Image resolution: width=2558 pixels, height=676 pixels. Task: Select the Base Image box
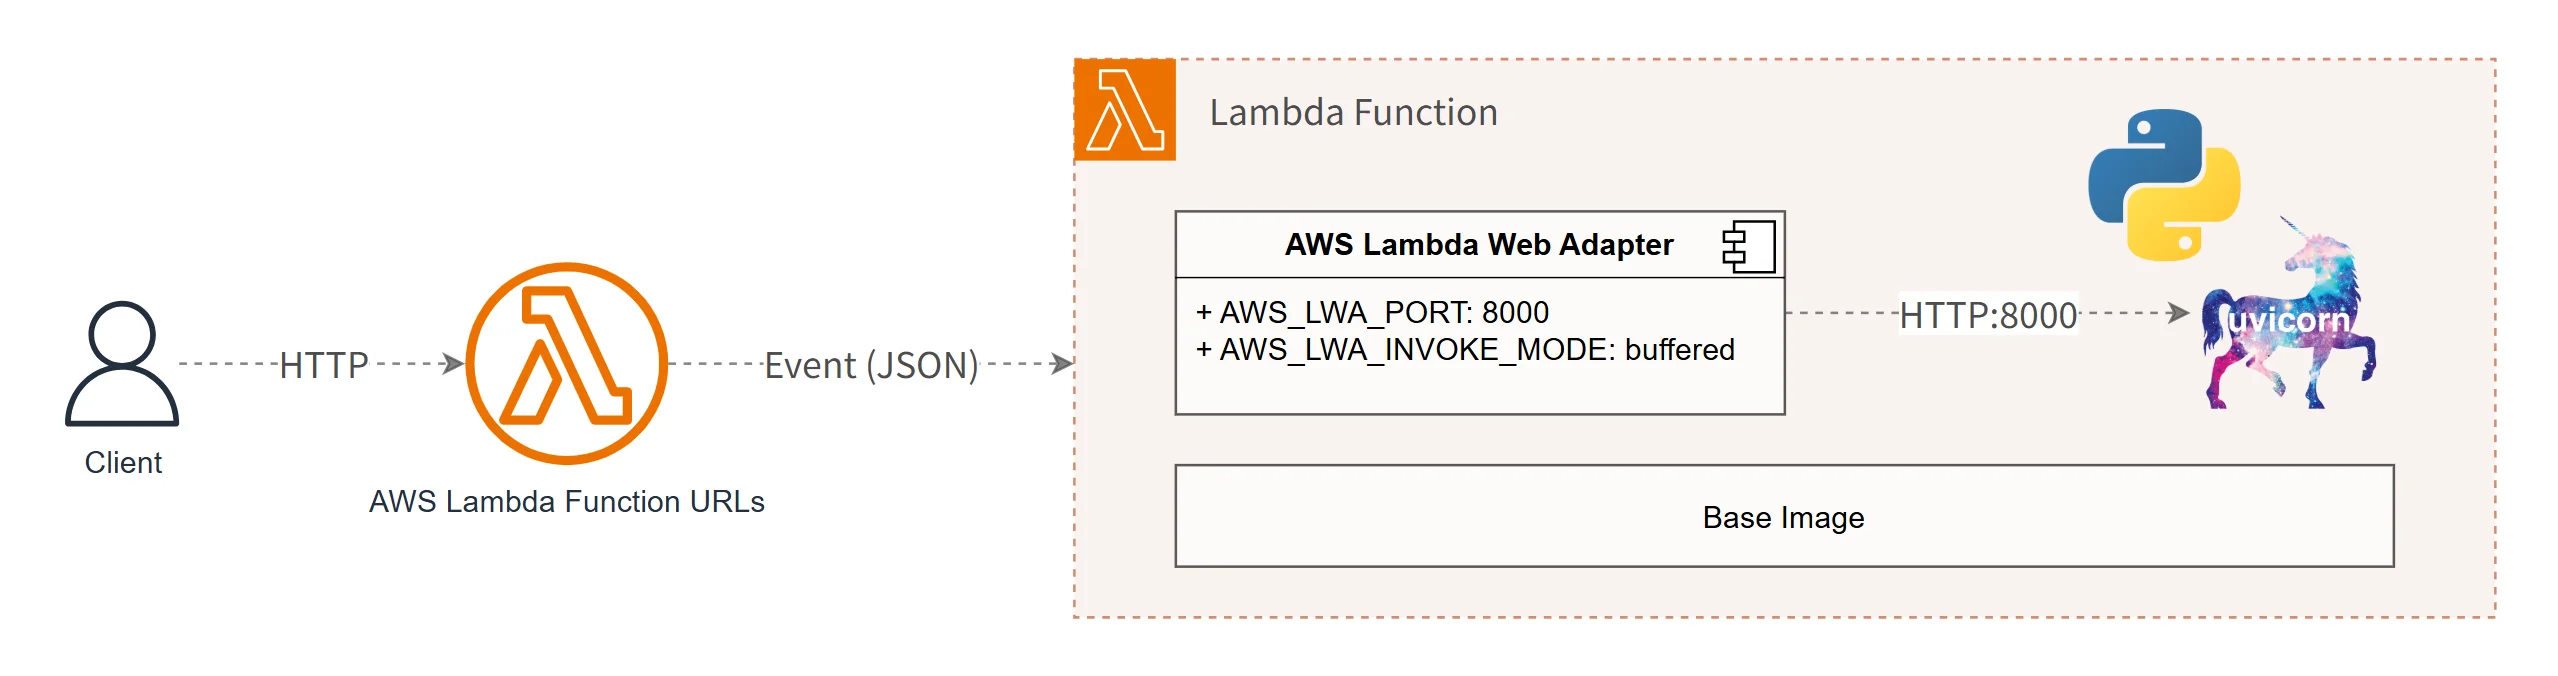(1784, 516)
